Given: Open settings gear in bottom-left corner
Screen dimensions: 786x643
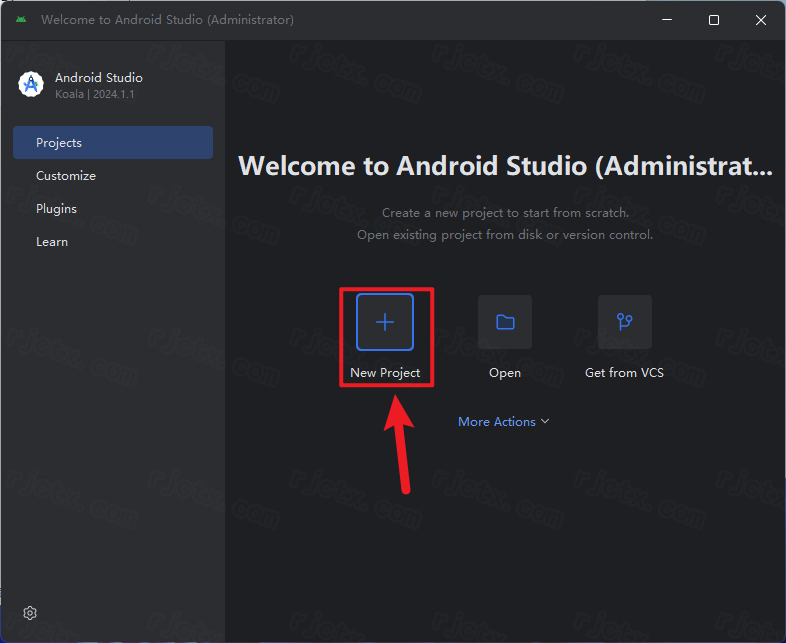Looking at the screenshot, I should tap(30, 613).
